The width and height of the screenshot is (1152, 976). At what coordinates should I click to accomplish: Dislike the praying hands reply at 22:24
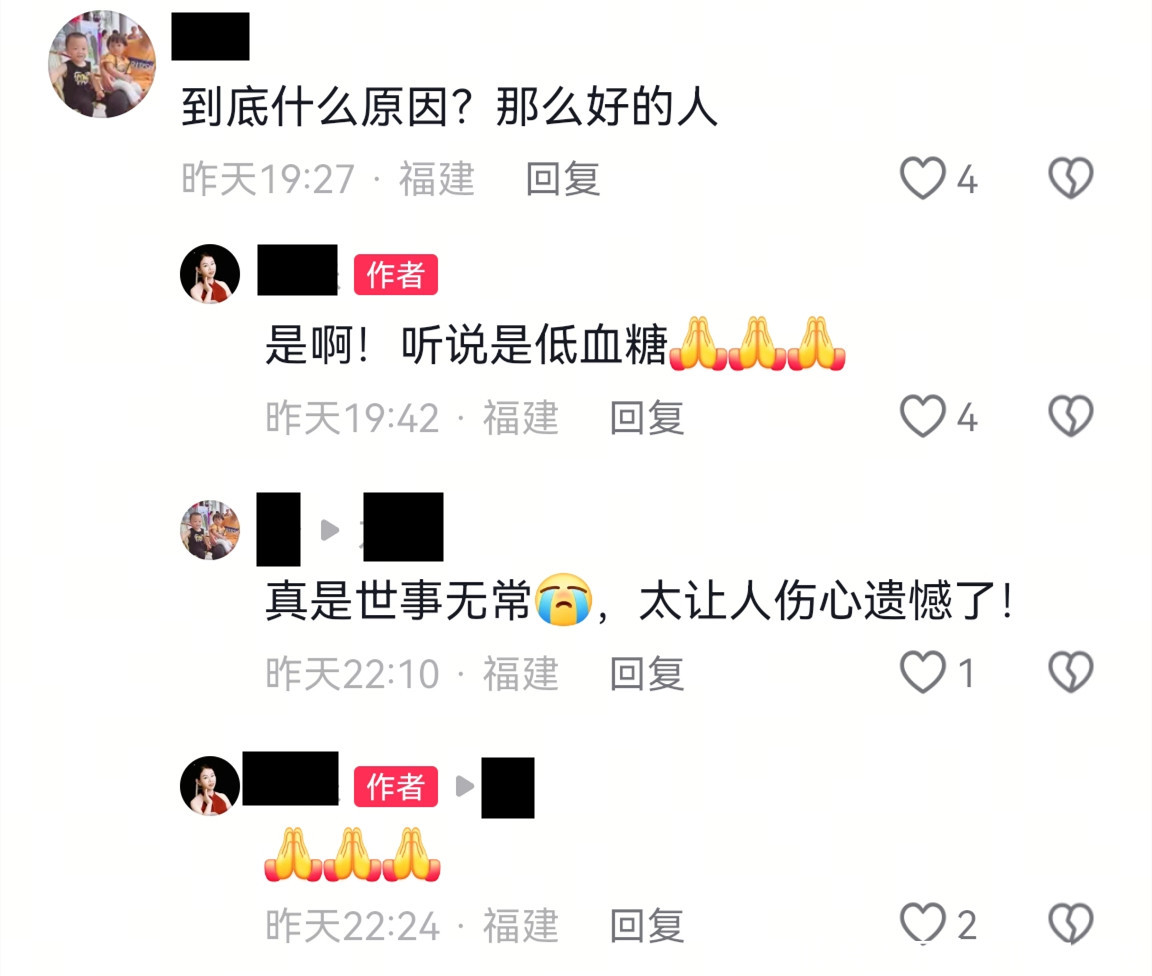point(1070,924)
